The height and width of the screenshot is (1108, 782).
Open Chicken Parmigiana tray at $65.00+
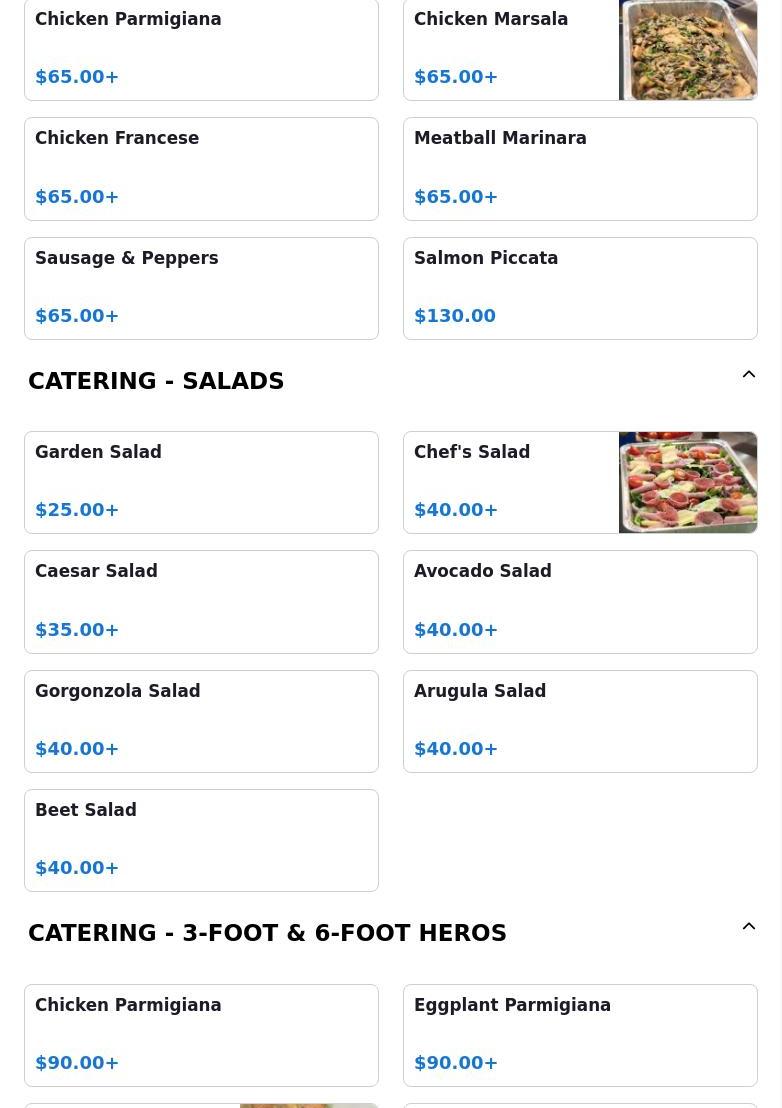pyautogui.click(x=201, y=49)
